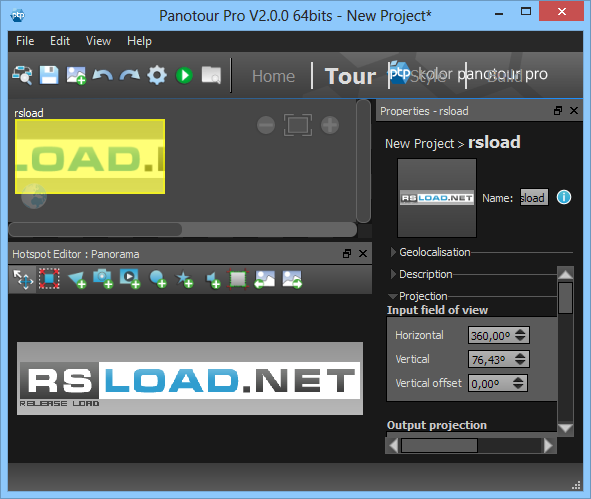Click the New Project breadcrumb link
The height and width of the screenshot is (499, 591).
tap(420, 144)
